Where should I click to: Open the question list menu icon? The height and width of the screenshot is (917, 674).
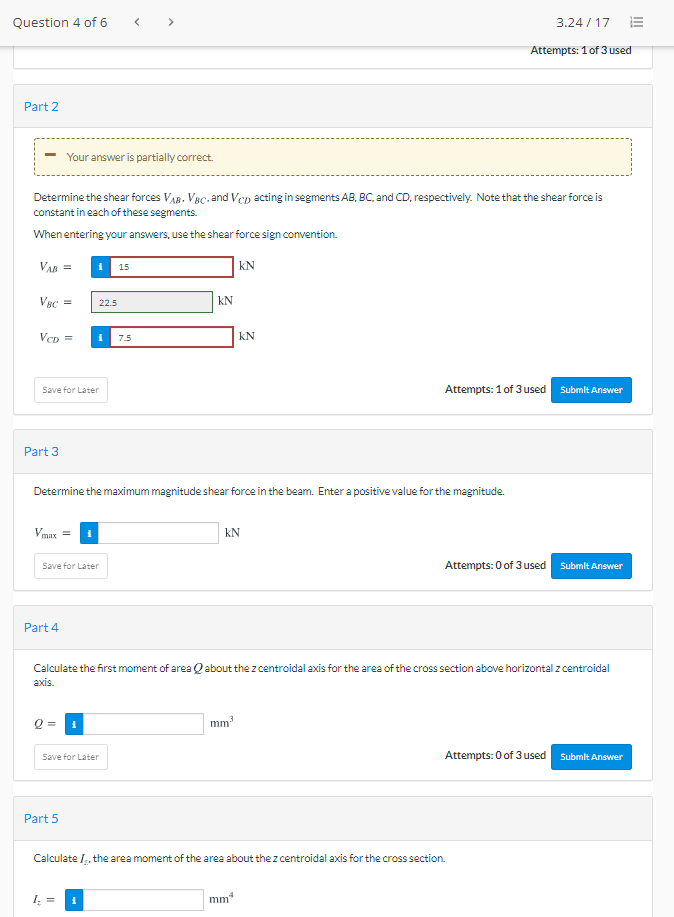point(639,22)
